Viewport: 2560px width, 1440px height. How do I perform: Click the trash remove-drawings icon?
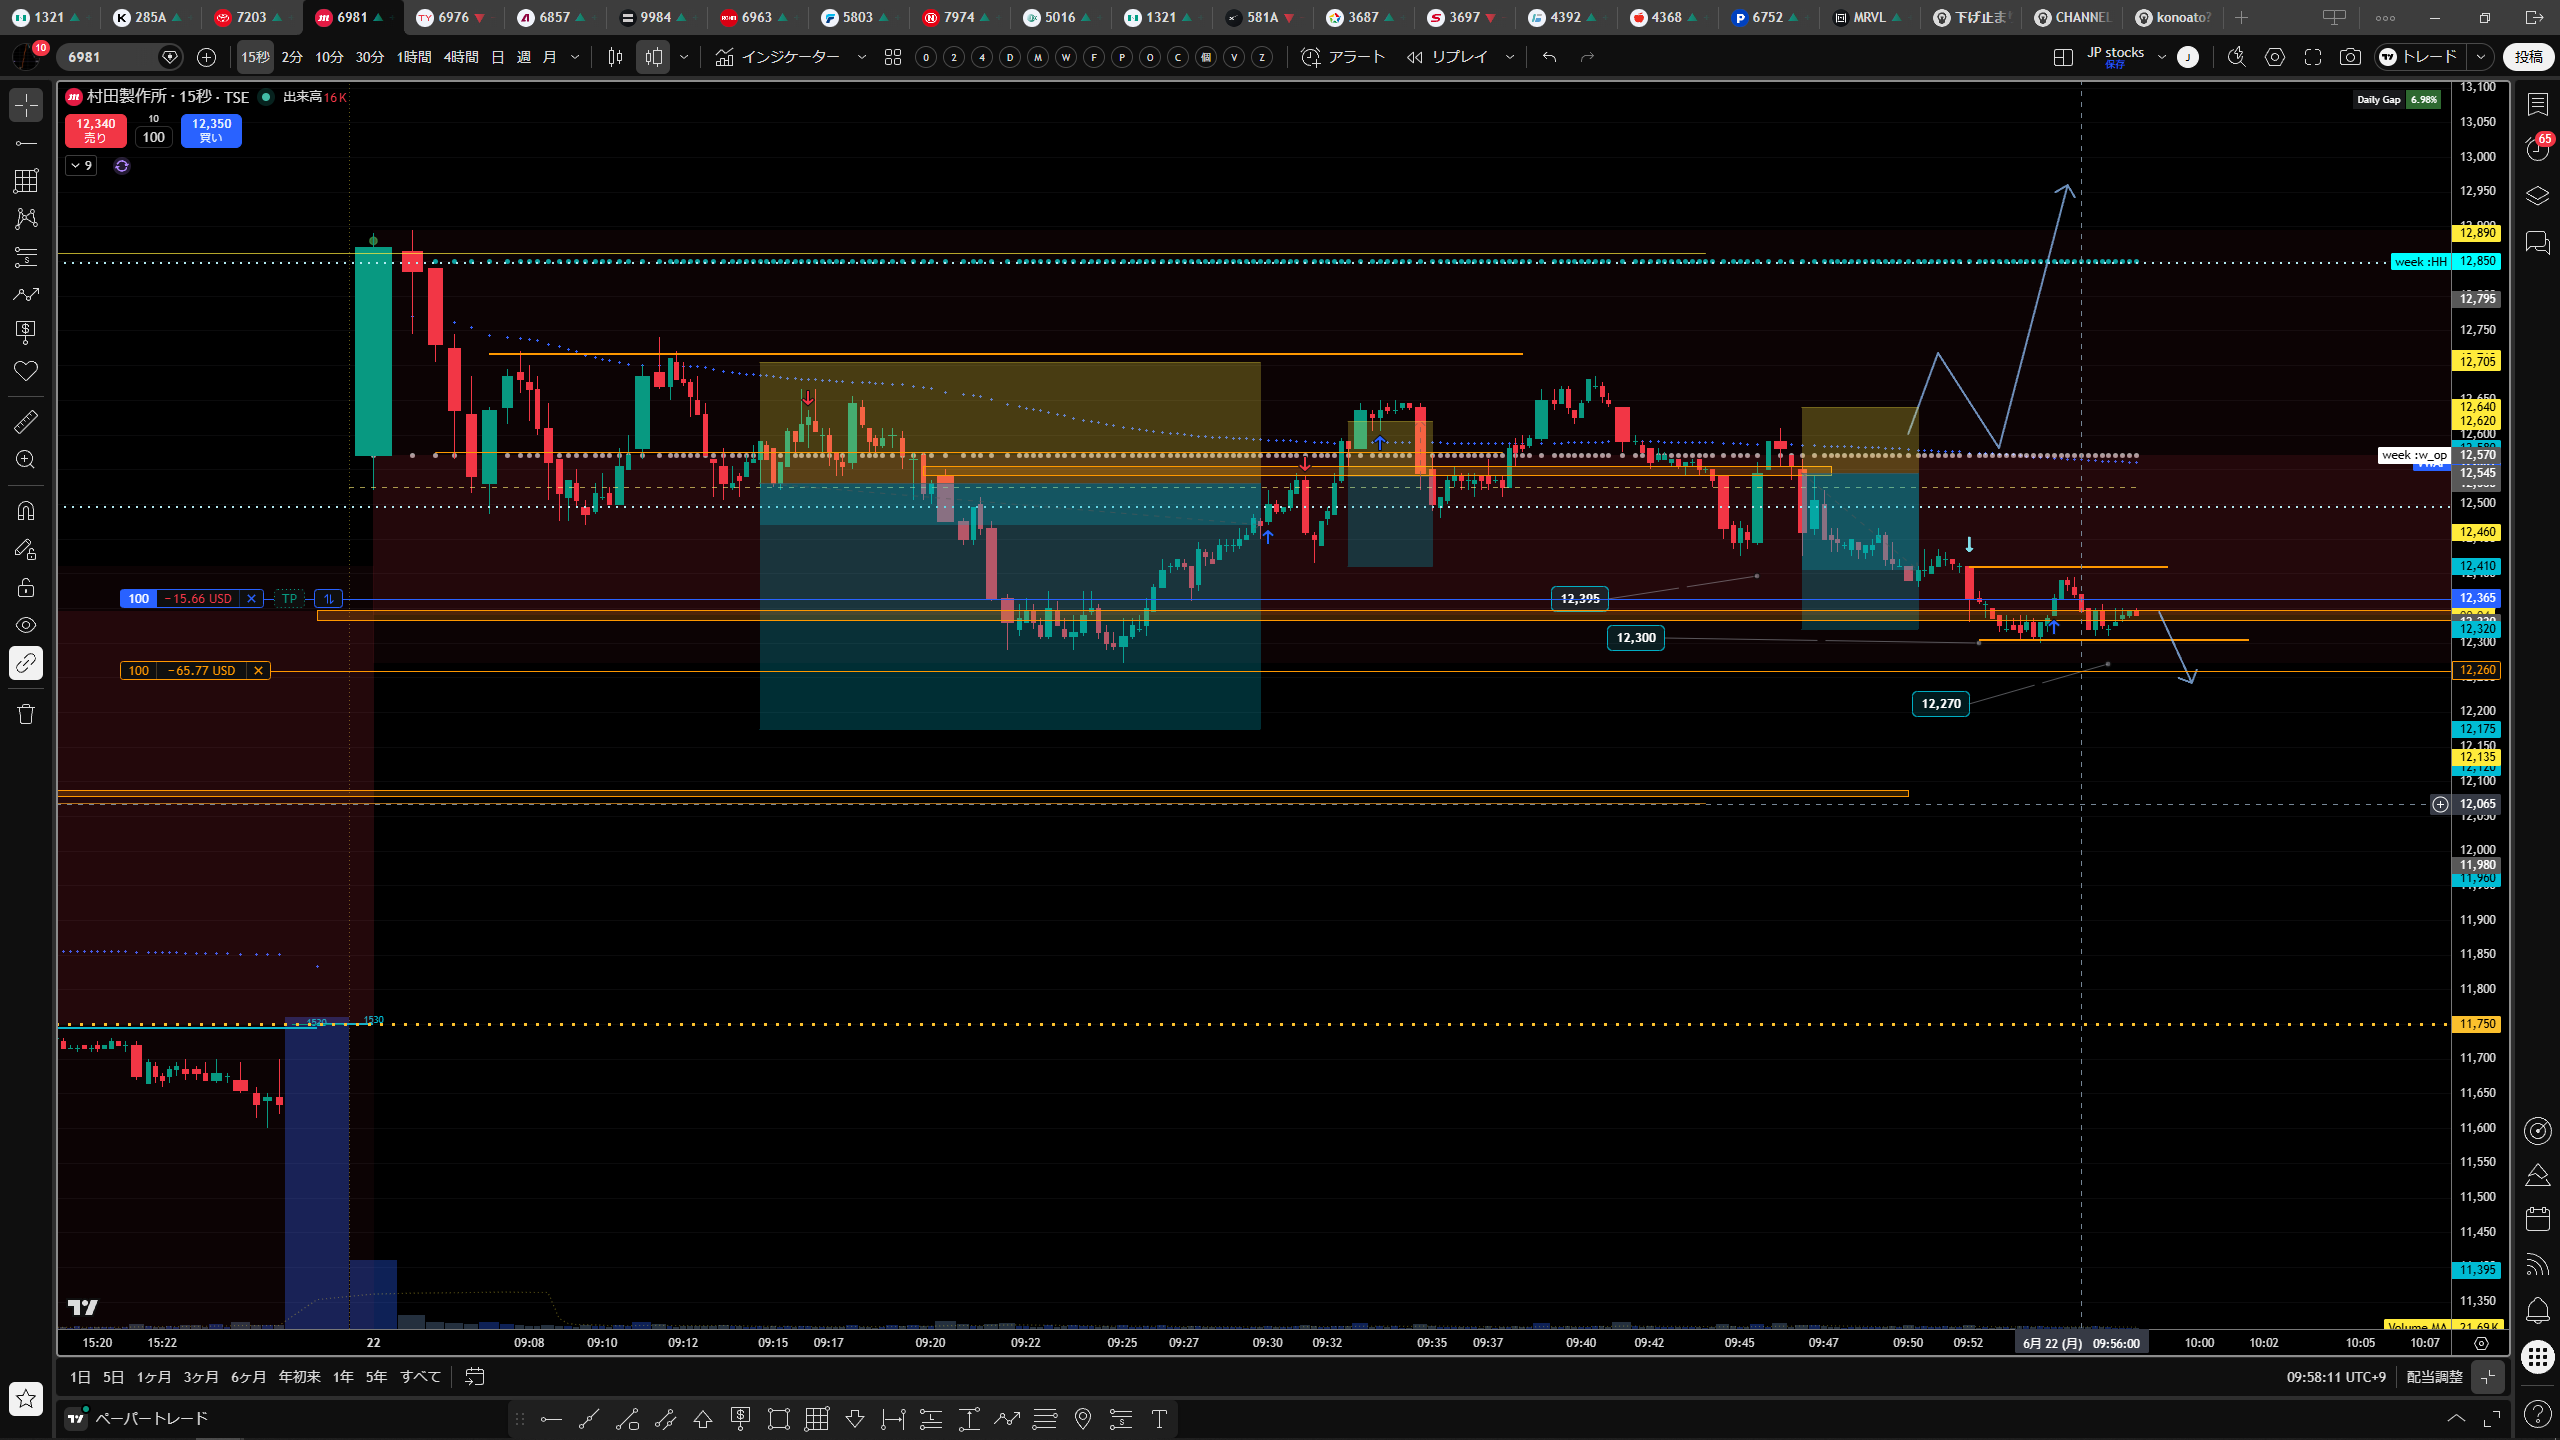point(26,713)
